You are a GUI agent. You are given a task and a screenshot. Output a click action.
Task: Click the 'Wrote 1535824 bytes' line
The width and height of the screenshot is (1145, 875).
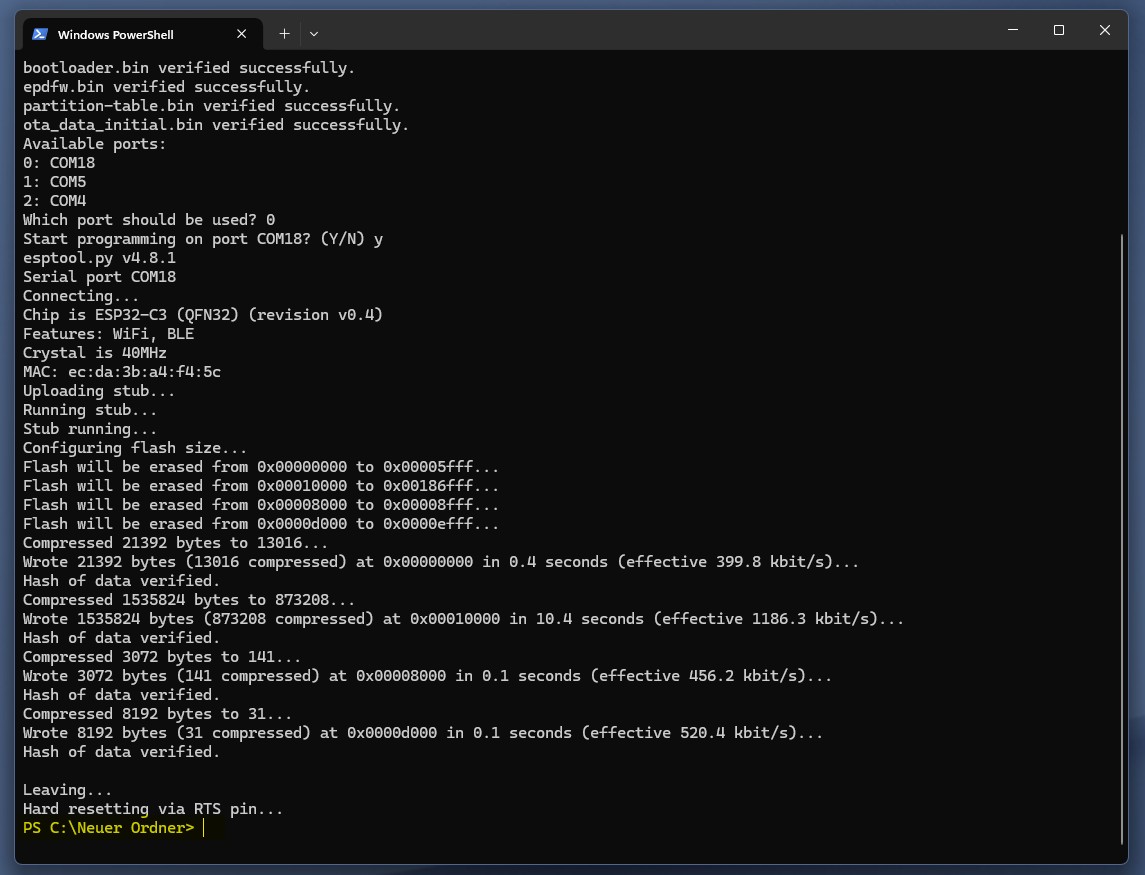[x=464, y=619]
